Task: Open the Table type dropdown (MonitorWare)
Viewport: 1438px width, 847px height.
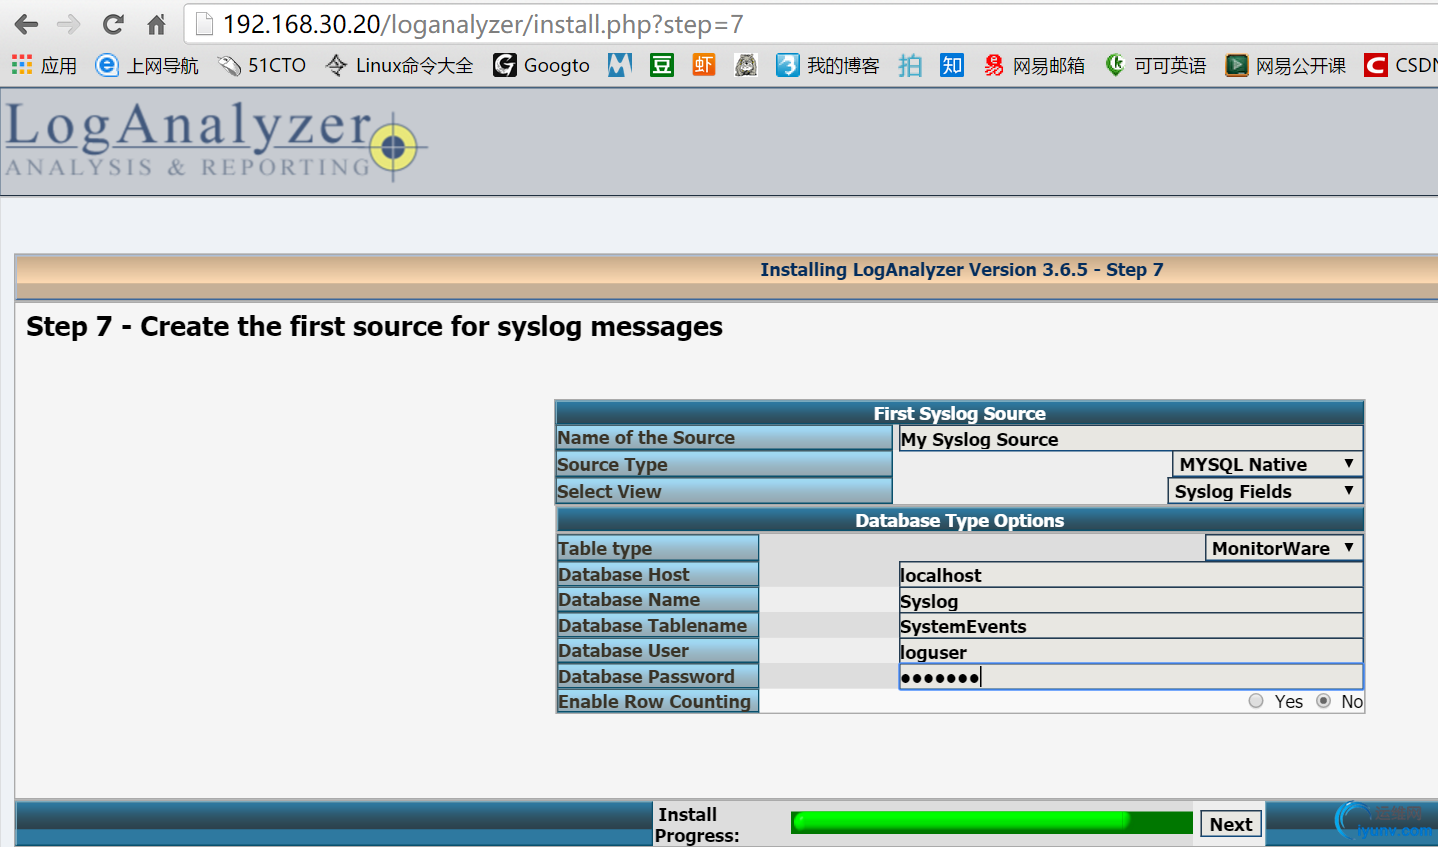Action: (1284, 548)
